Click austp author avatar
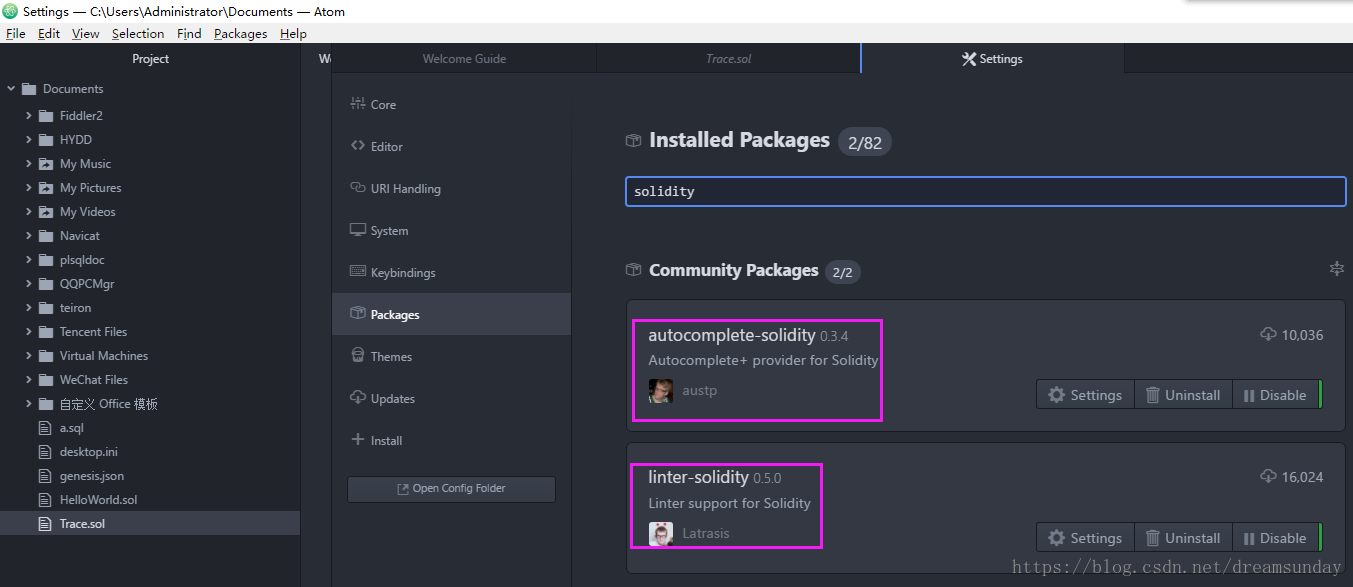 (x=660, y=391)
